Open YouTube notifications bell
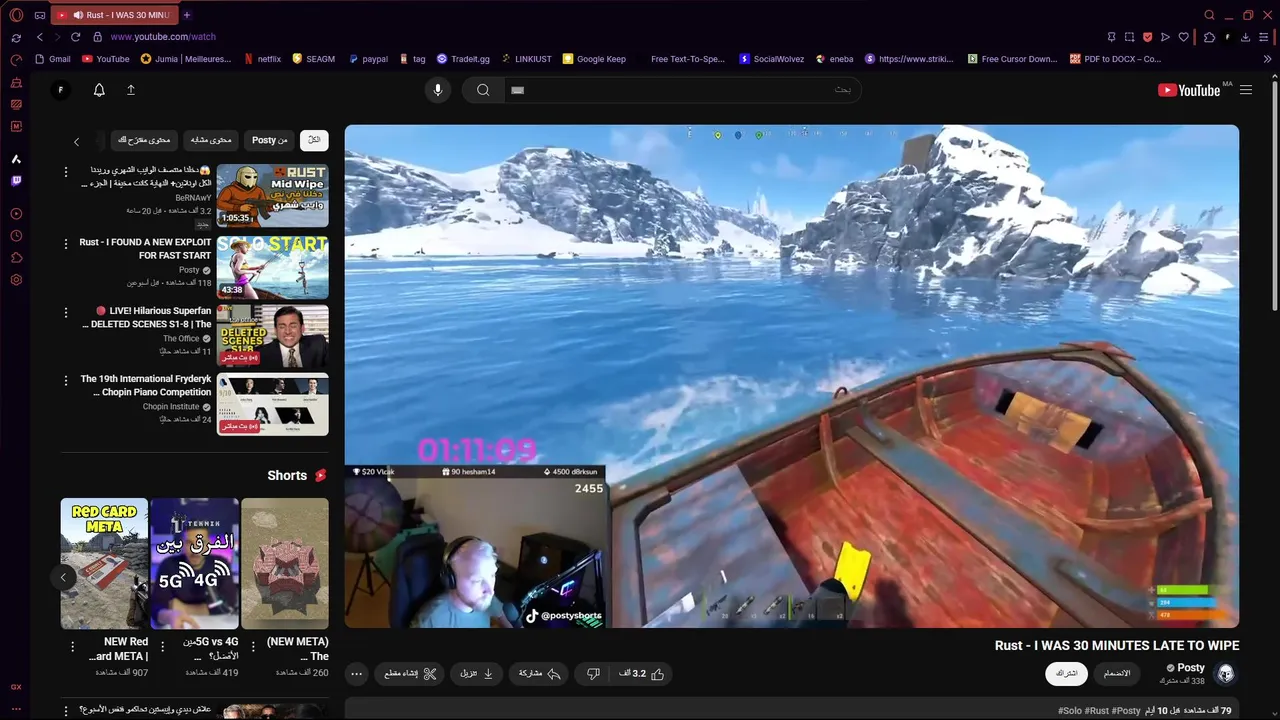Image resolution: width=1280 pixels, height=720 pixels. [99, 90]
